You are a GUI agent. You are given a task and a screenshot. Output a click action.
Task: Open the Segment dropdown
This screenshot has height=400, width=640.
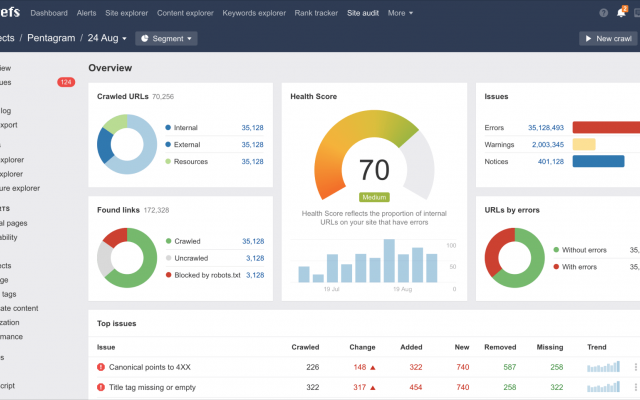(166, 38)
